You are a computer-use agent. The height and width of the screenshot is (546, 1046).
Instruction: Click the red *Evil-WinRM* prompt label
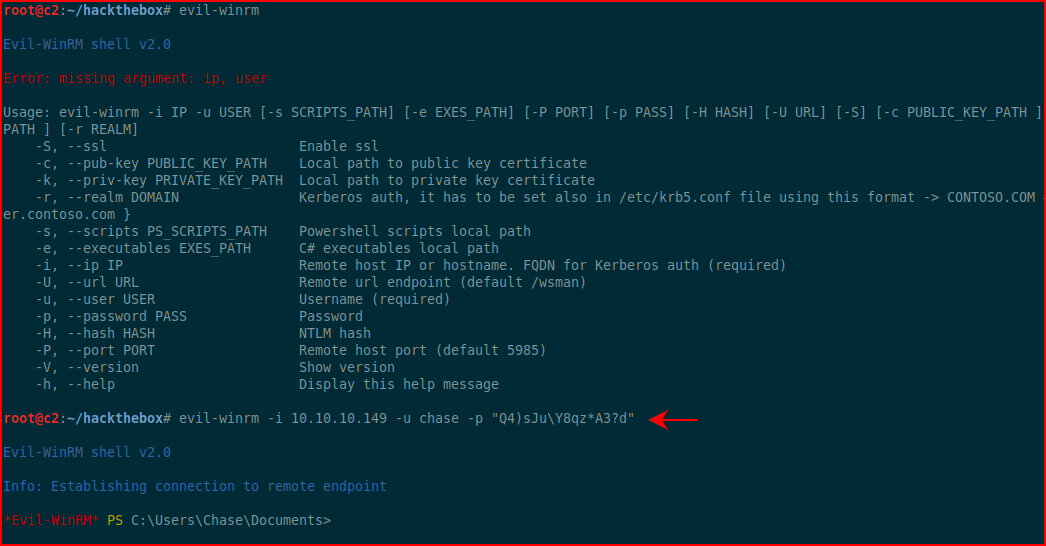click(x=51, y=521)
